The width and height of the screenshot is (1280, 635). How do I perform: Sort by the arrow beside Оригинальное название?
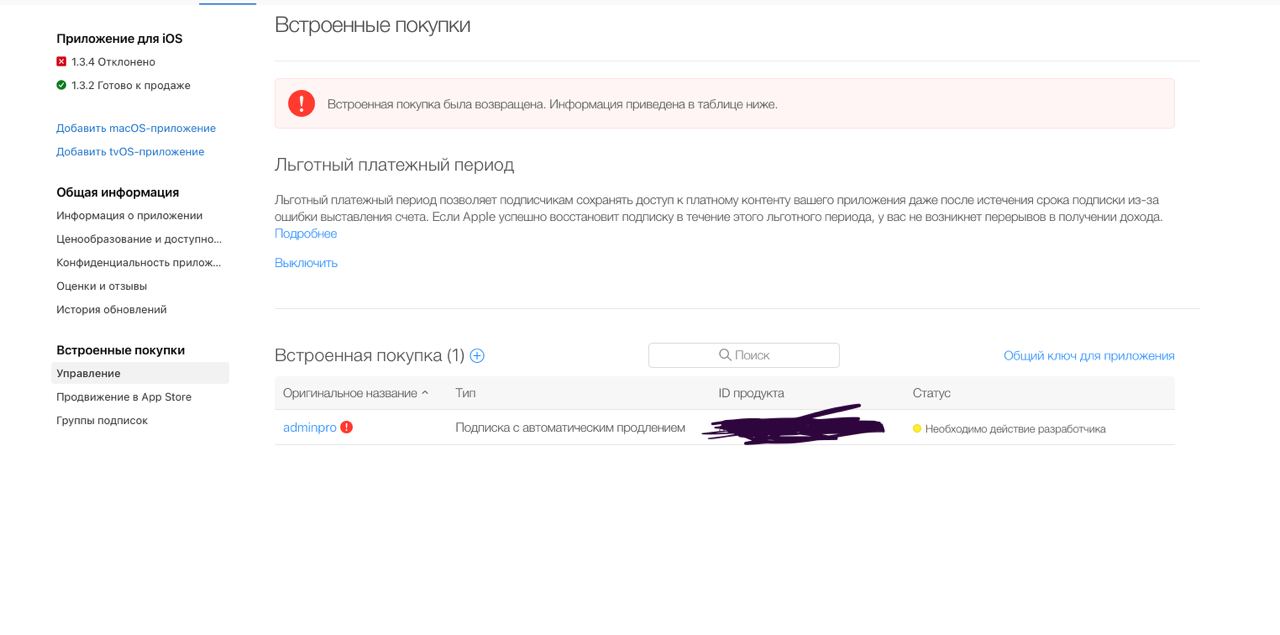point(425,393)
